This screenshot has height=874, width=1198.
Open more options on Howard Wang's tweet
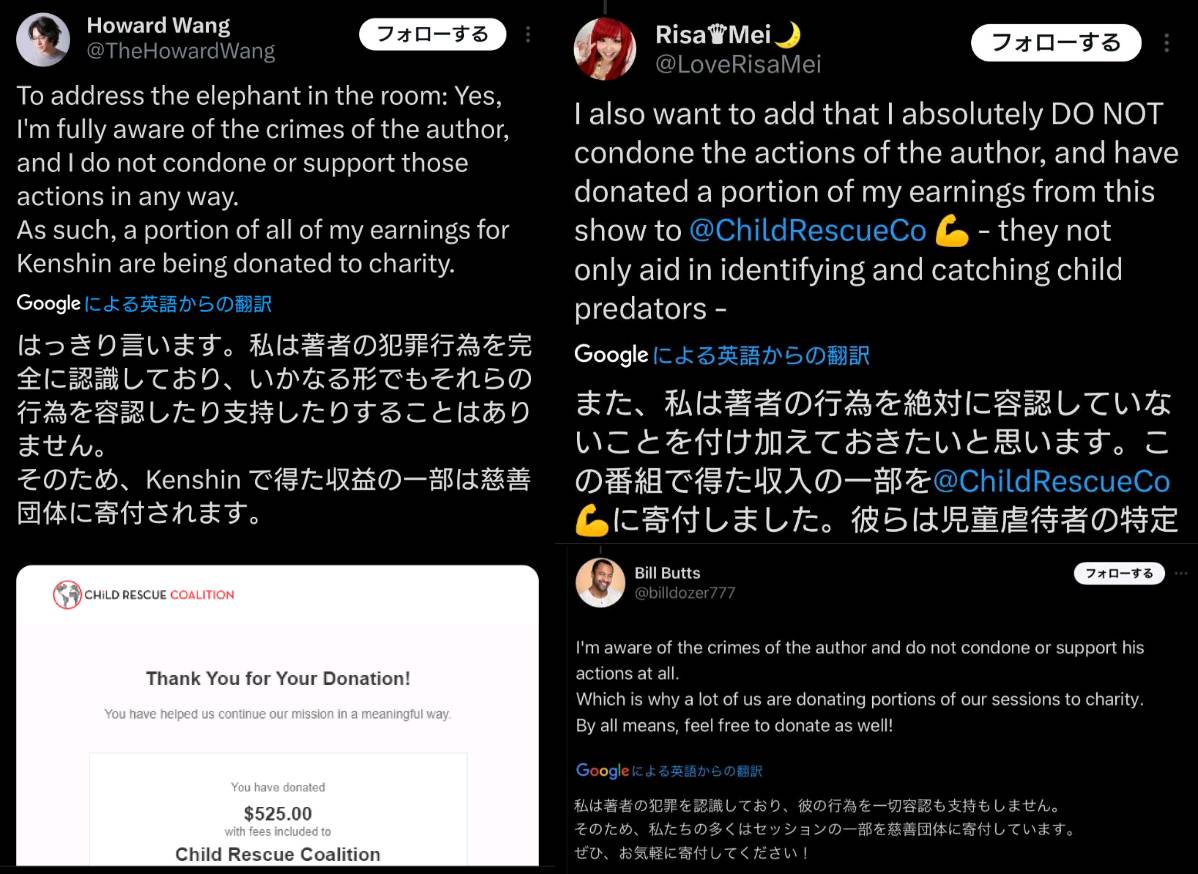tap(528, 34)
